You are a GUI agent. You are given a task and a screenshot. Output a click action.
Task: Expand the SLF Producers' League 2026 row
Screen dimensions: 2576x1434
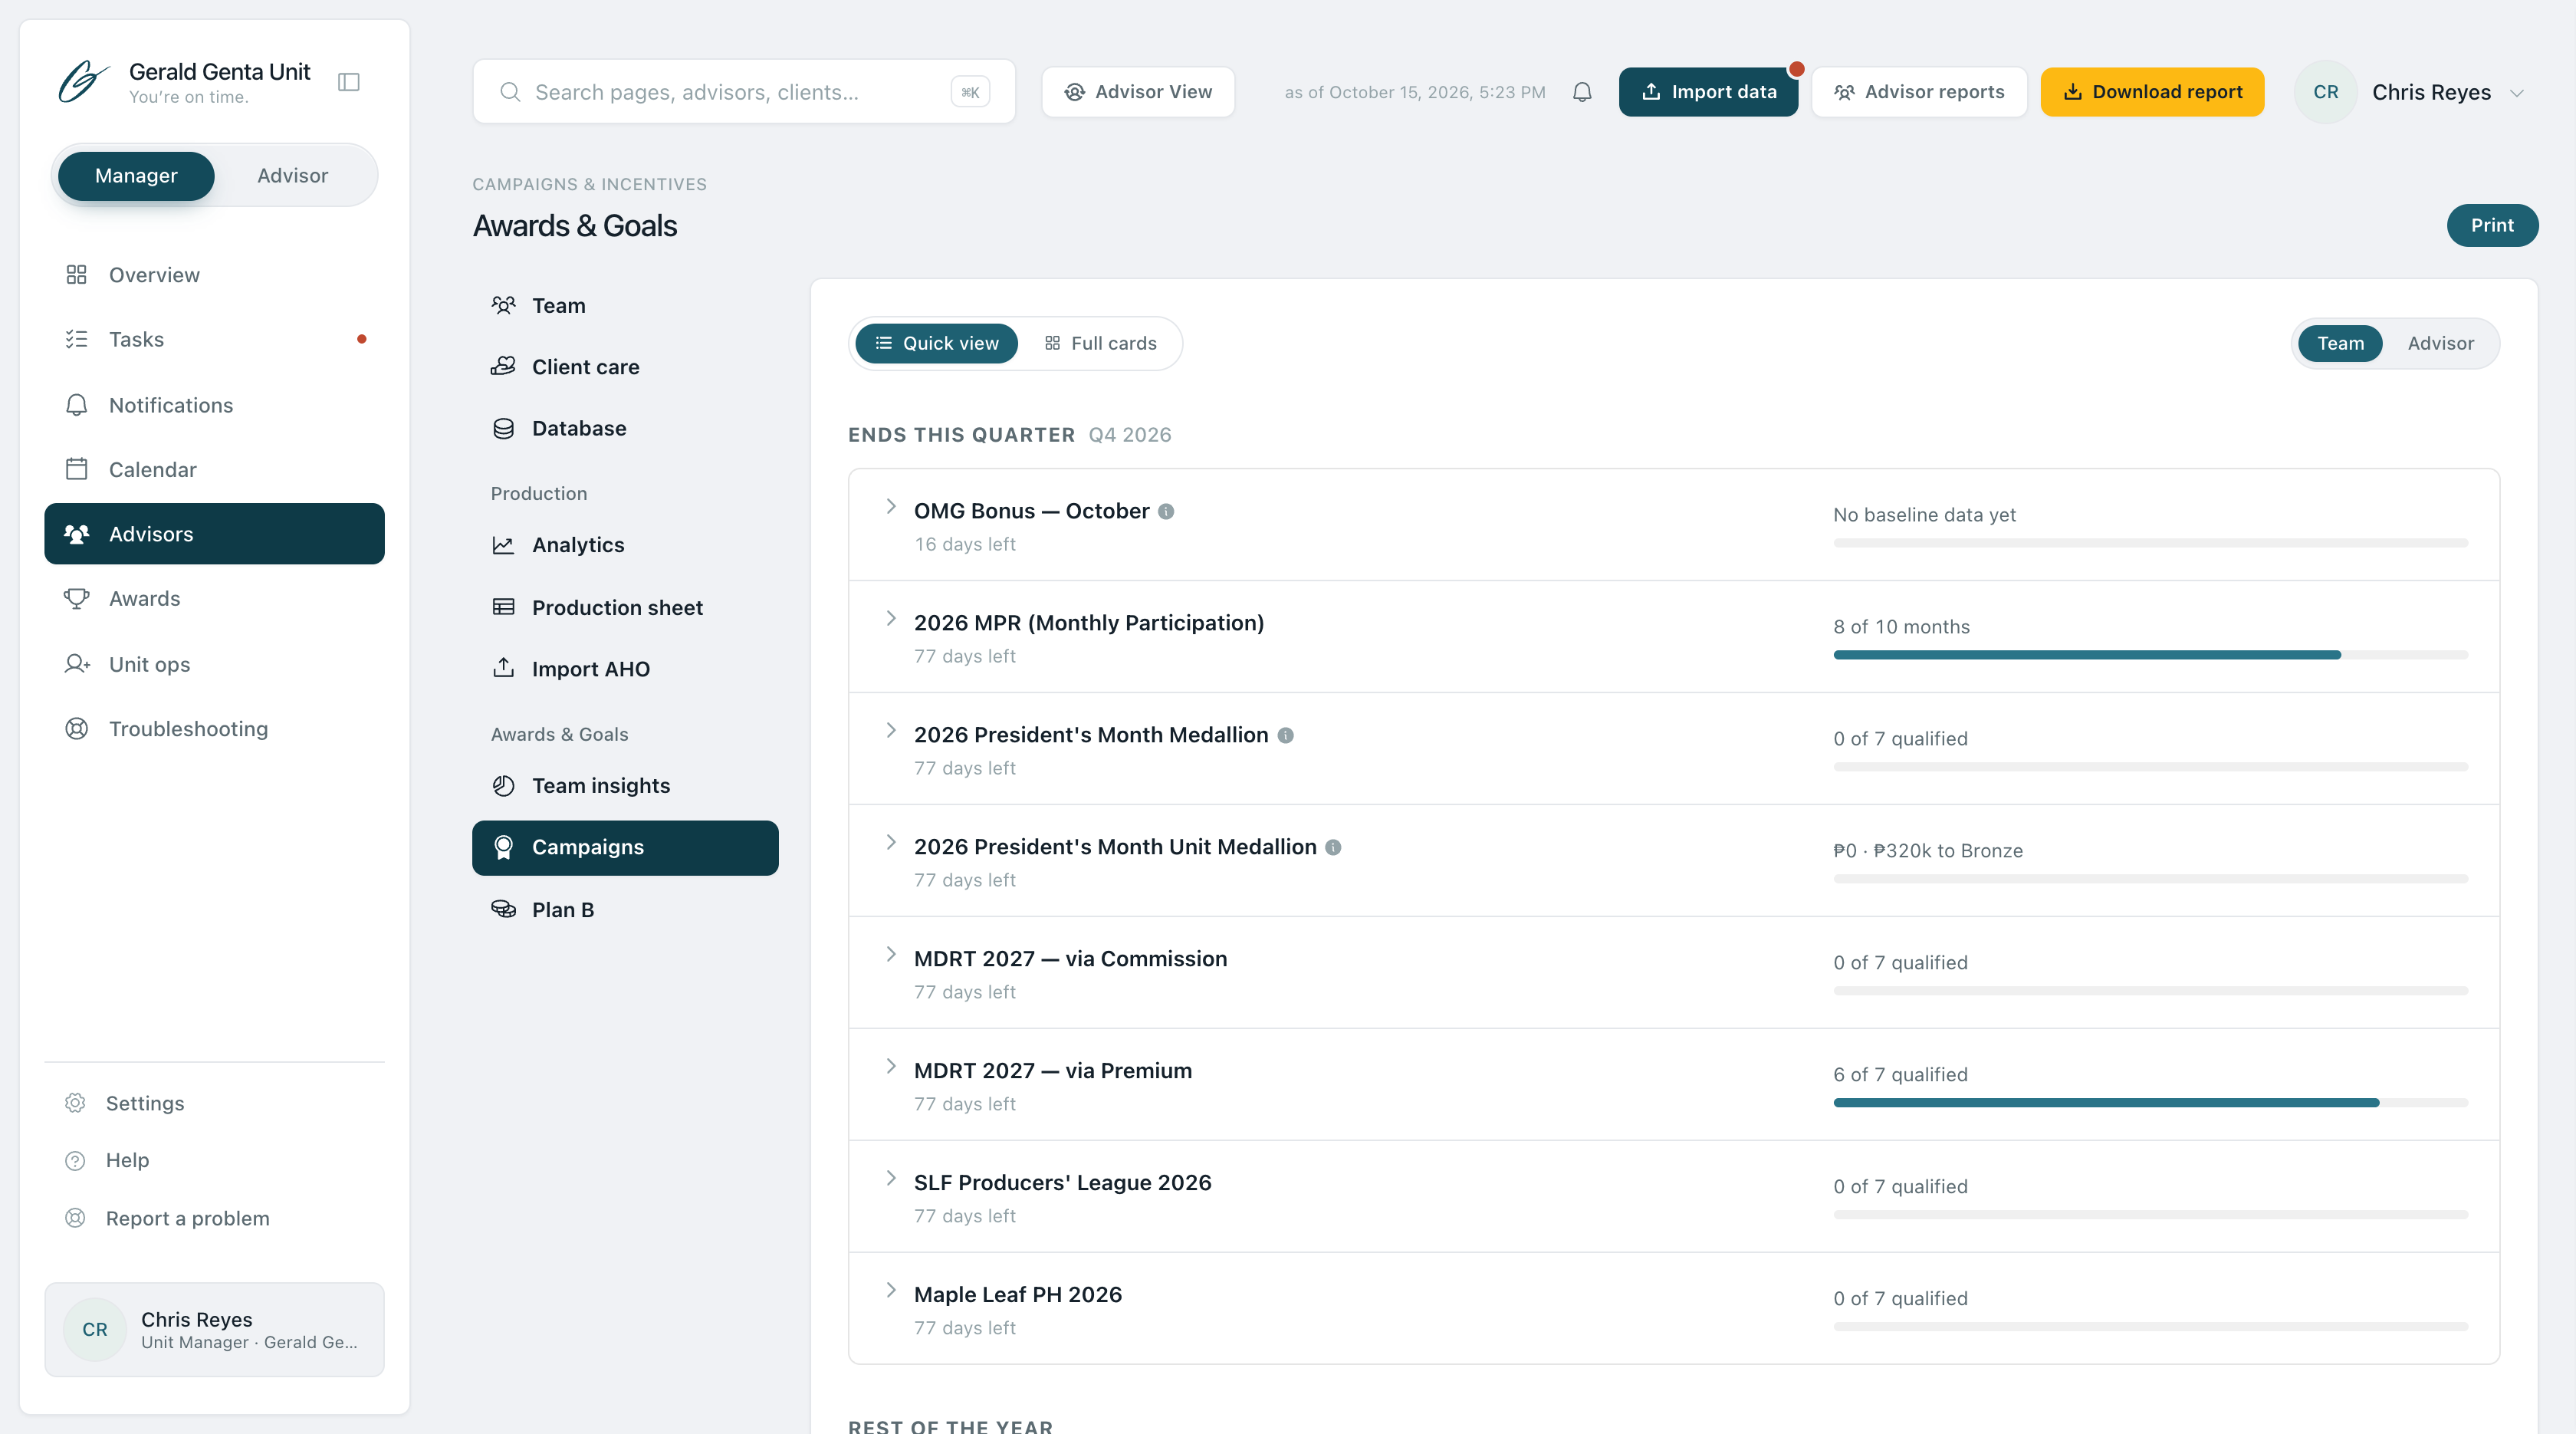(891, 1179)
